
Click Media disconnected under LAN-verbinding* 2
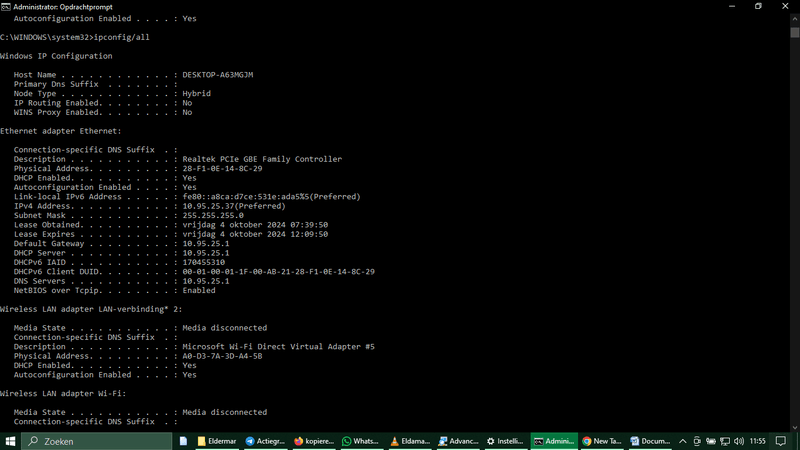click(x=224, y=328)
